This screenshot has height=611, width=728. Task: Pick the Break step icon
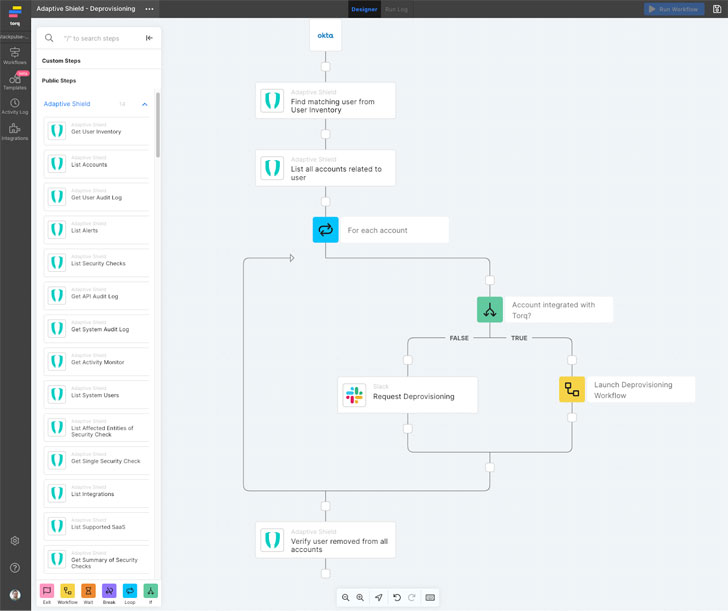[109, 591]
